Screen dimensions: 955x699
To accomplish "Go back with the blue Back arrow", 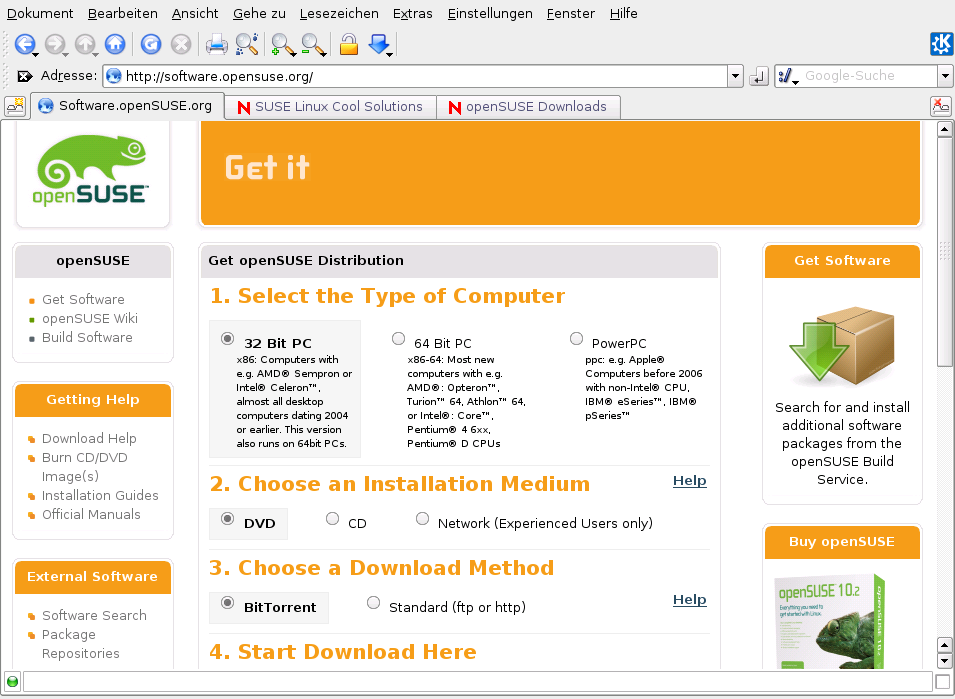I will pyautogui.click(x=24, y=44).
